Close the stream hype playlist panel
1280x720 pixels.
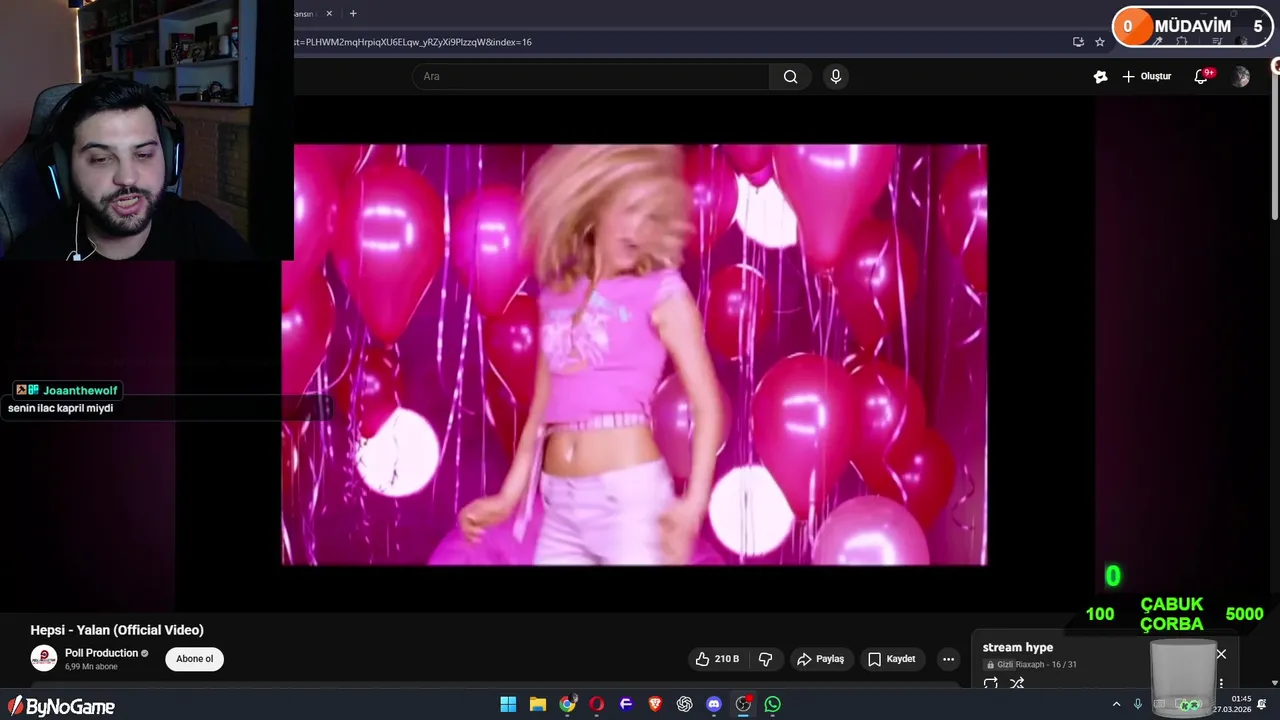point(1221,654)
